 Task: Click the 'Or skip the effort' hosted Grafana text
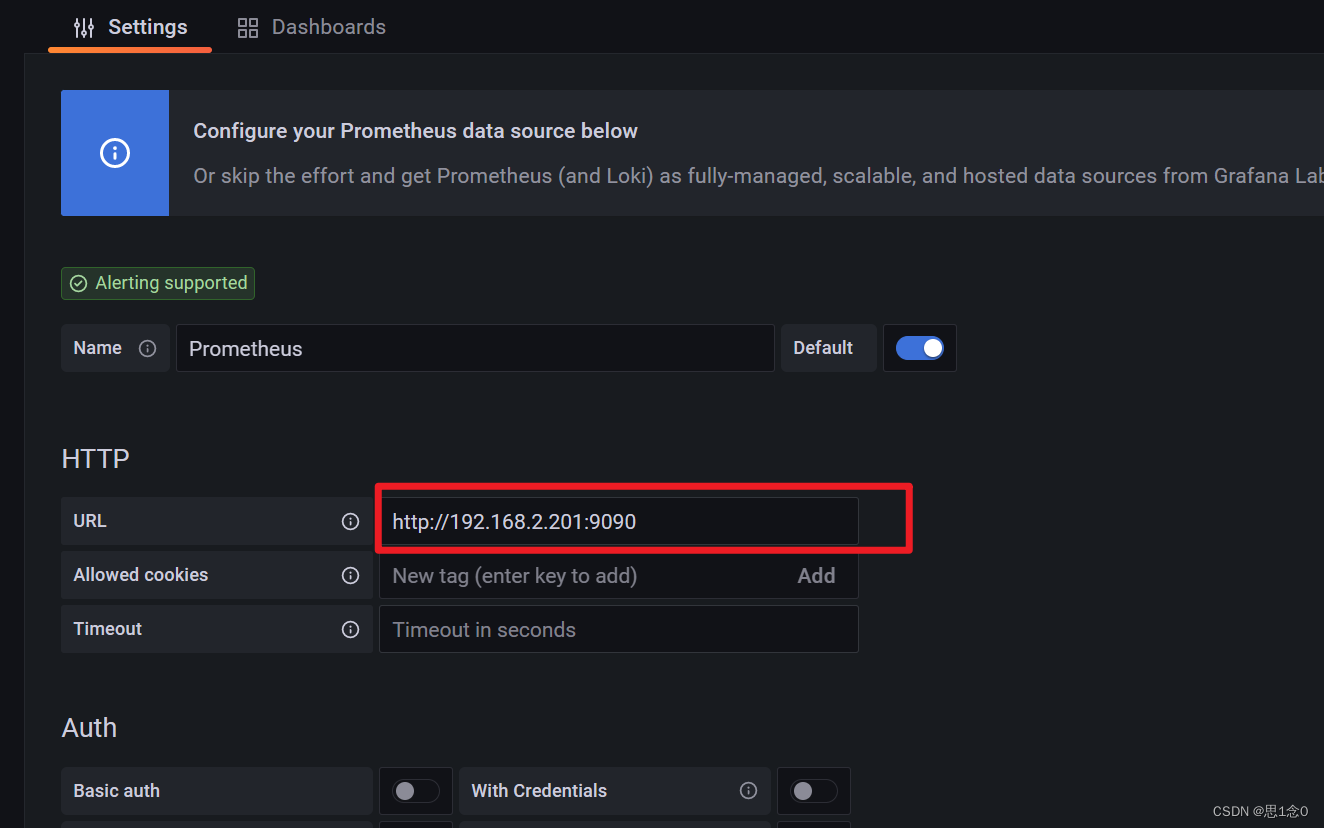(758, 176)
